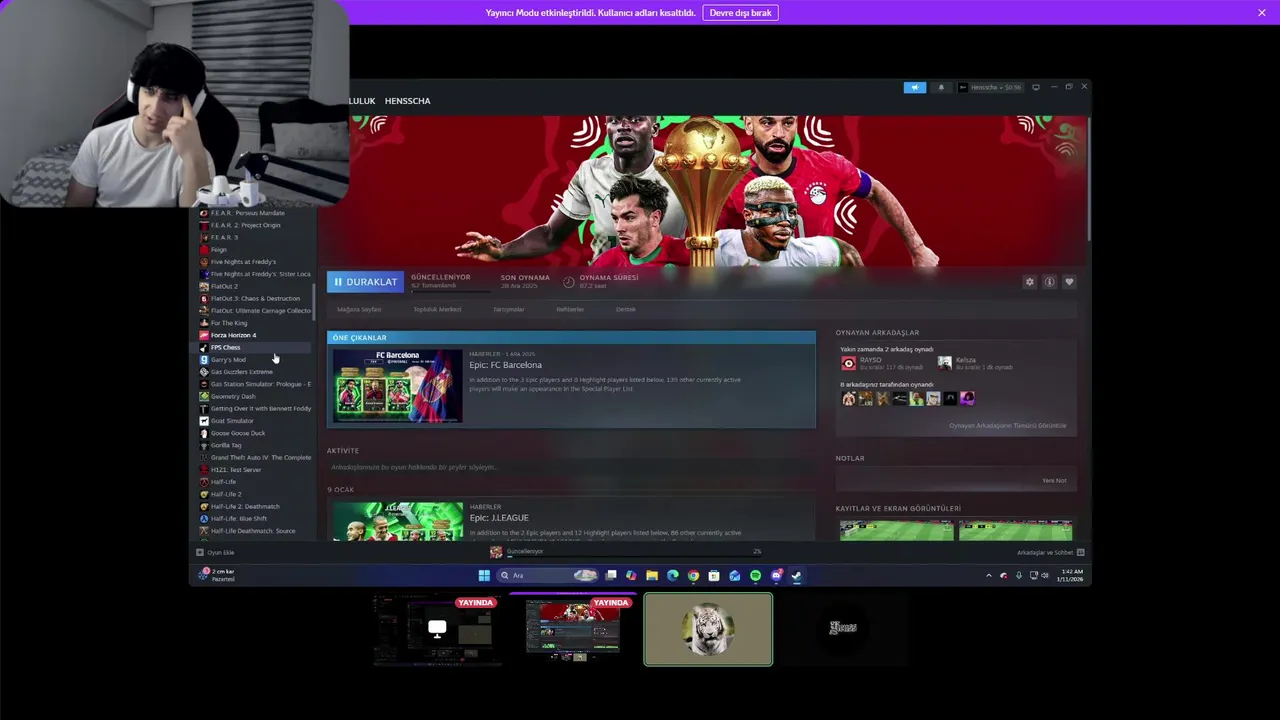This screenshot has height=720, width=1280.
Task: Open account dropdown showing Hensscha balance
Action: point(990,87)
